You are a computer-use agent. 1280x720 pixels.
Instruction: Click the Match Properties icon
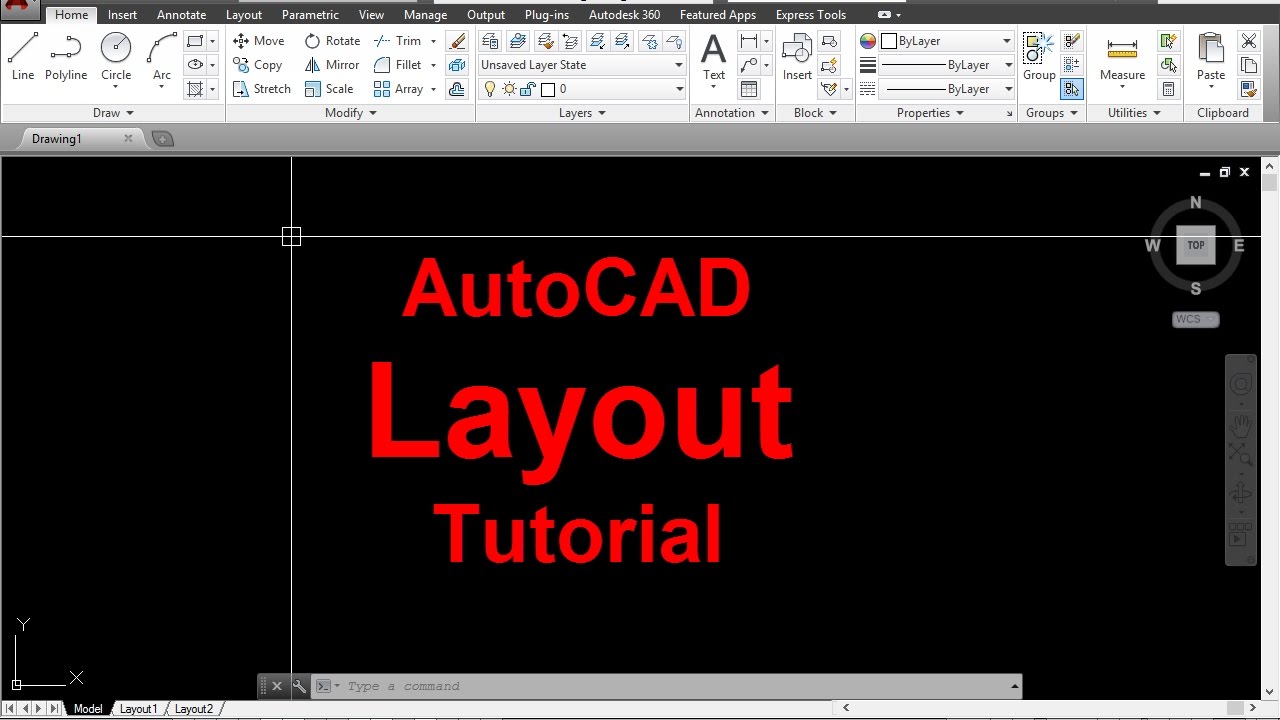click(1249, 89)
